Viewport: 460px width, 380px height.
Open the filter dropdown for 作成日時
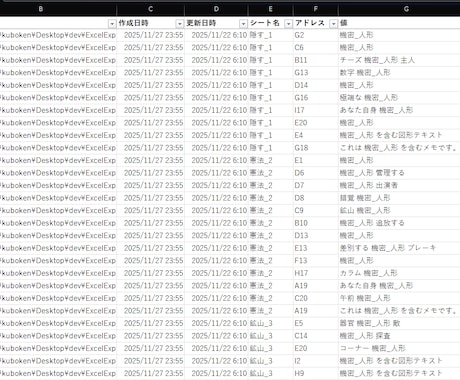tap(179, 24)
